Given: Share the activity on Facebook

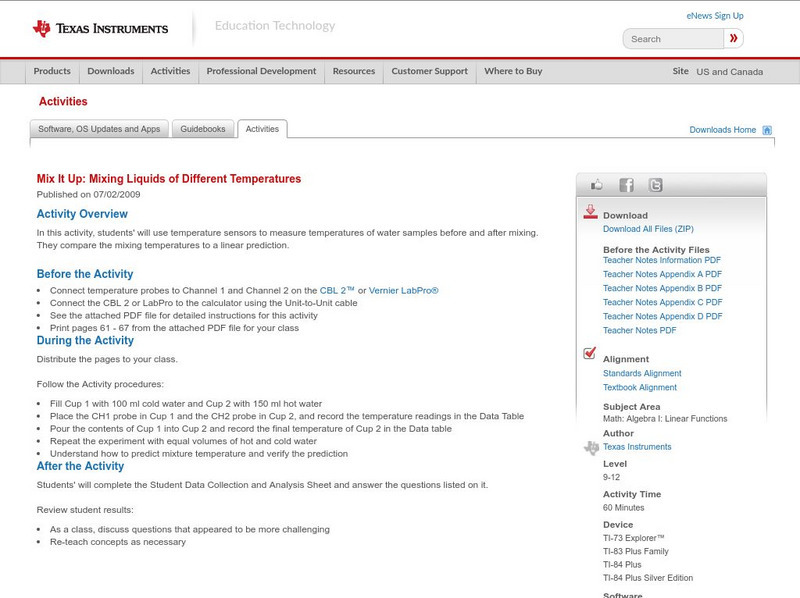Looking at the screenshot, I should tap(626, 185).
